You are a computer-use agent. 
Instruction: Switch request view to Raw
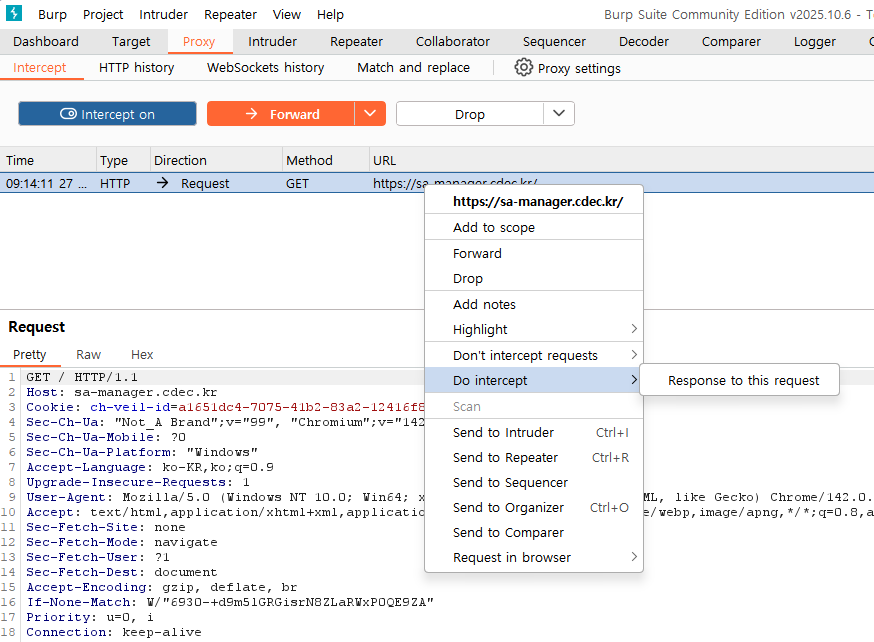[89, 354]
